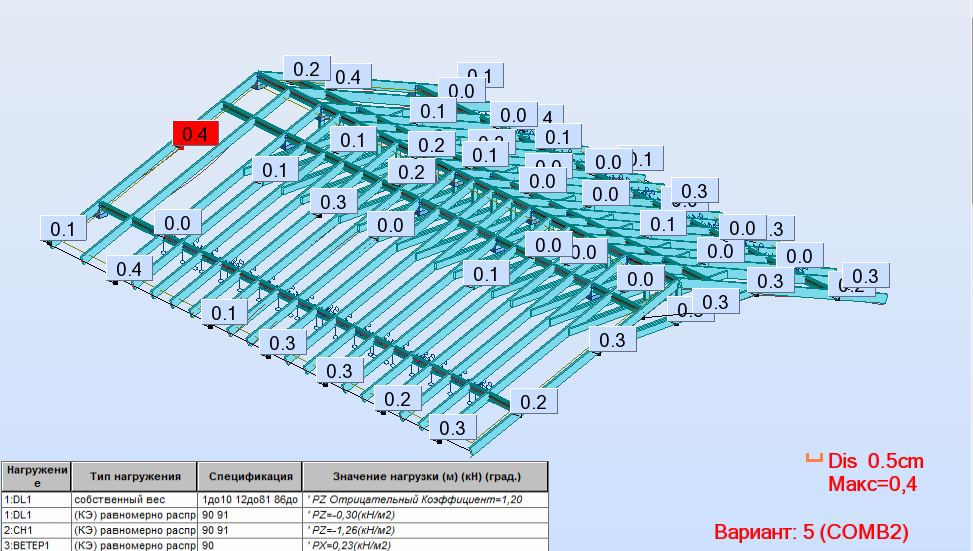Click the PZ=-0,30(кН/м2) load value cell
The height and width of the screenshot is (551, 973).
[x=426, y=515]
